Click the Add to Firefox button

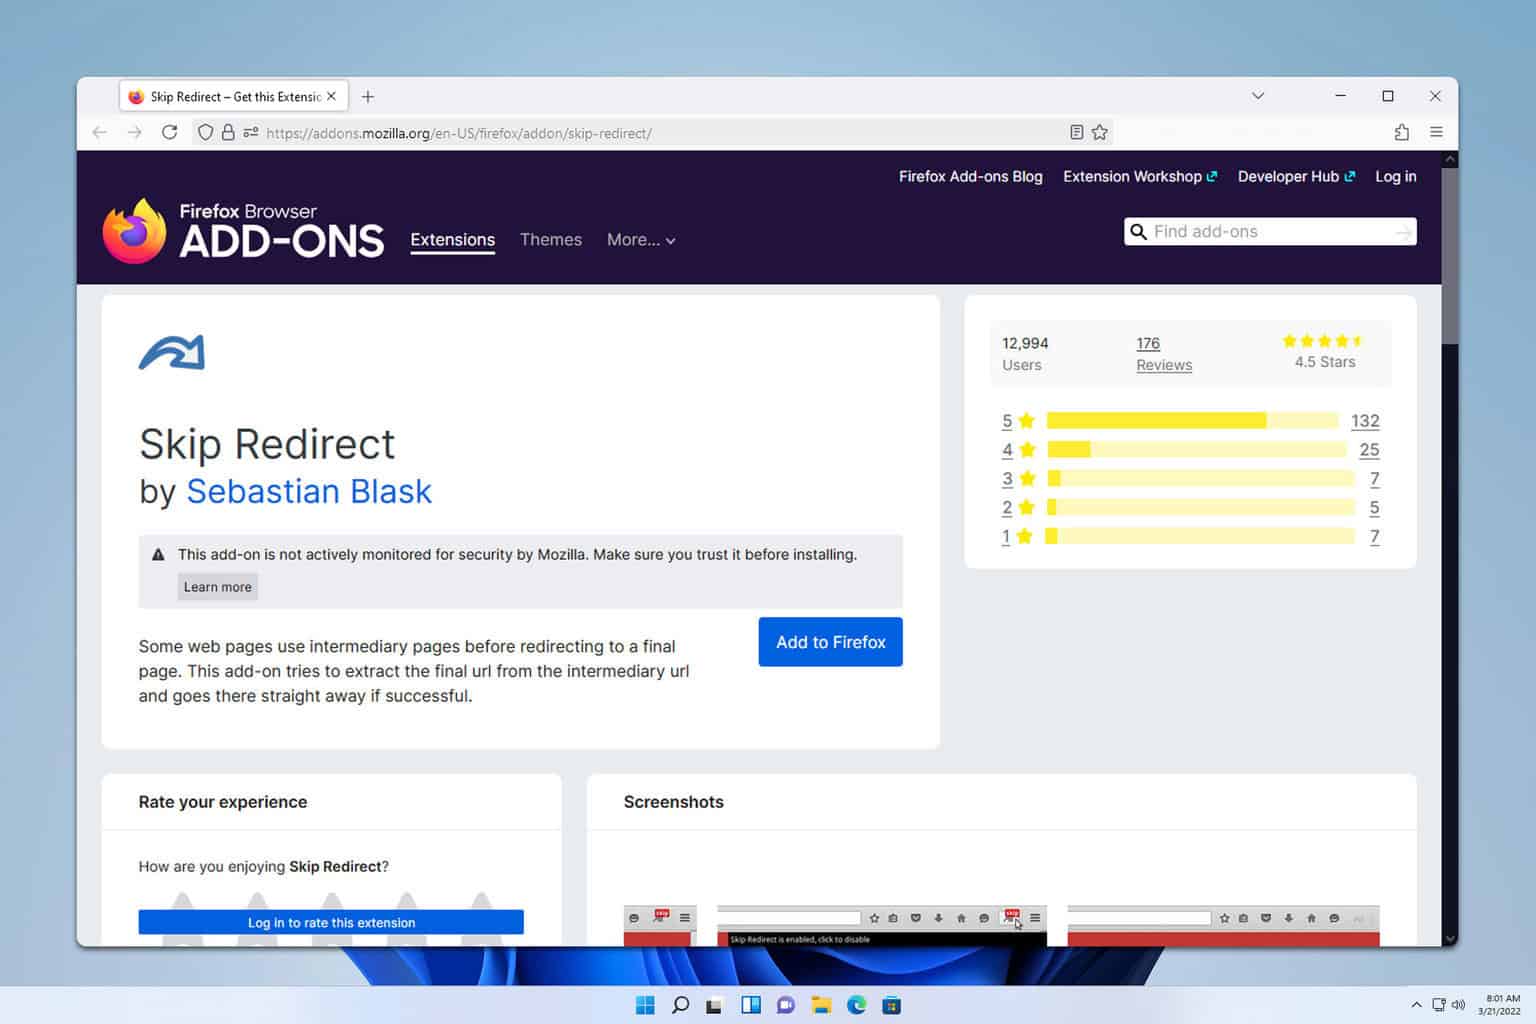830,642
